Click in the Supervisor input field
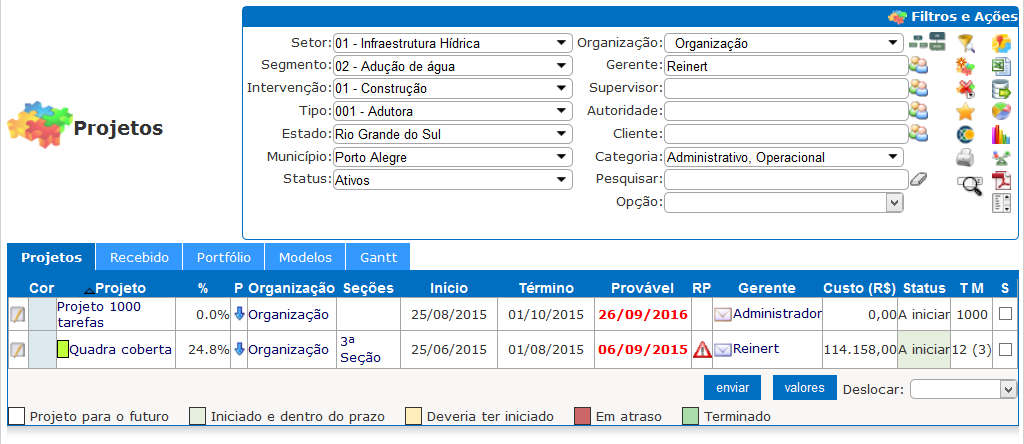This screenshot has height=444, width=1024. [786, 89]
